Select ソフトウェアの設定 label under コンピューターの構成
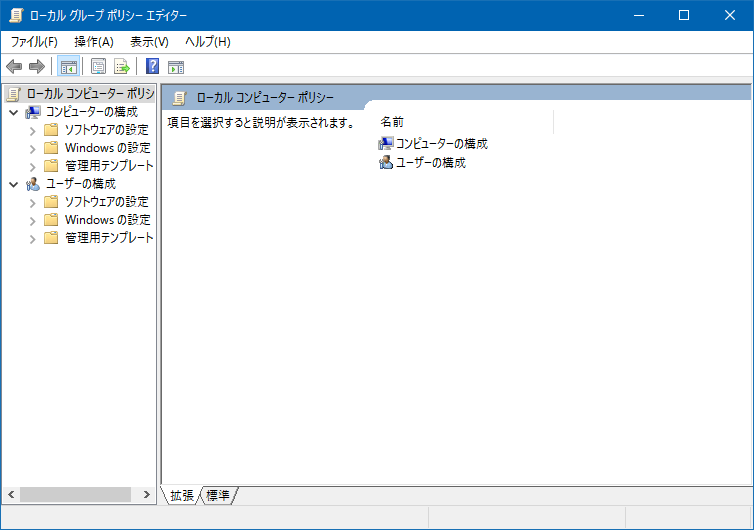 pyautogui.click(x=107, y=129)
